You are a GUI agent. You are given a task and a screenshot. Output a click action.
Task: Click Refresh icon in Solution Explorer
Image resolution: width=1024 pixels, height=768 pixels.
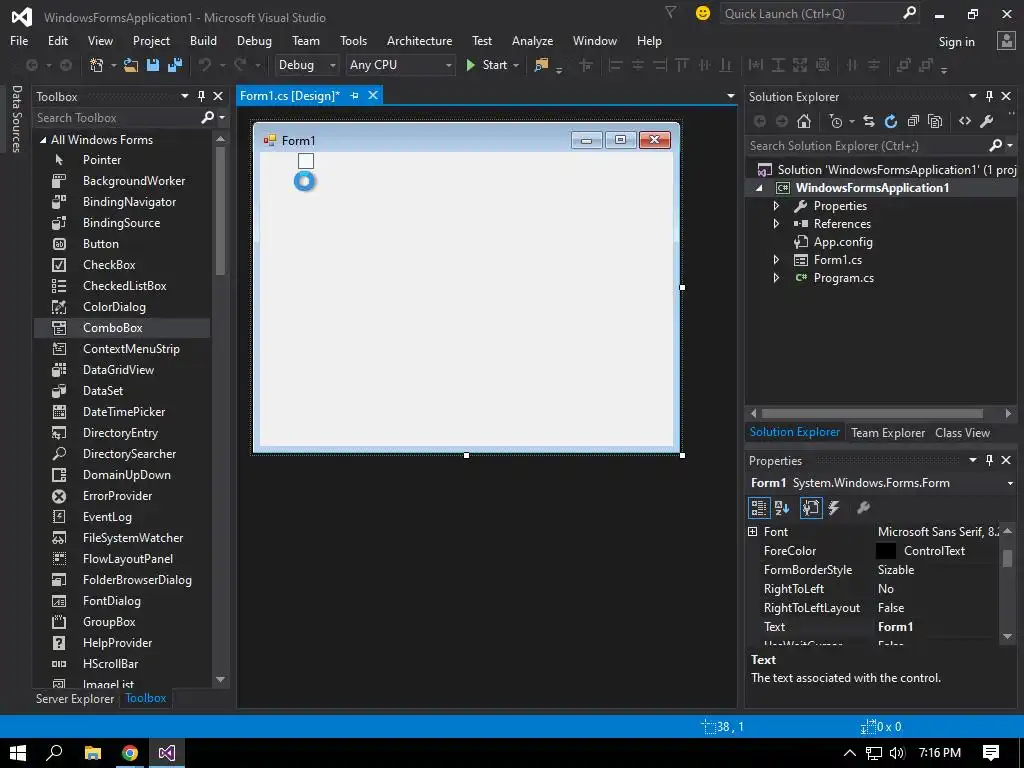pyautogui.click(x=891, y=121)
